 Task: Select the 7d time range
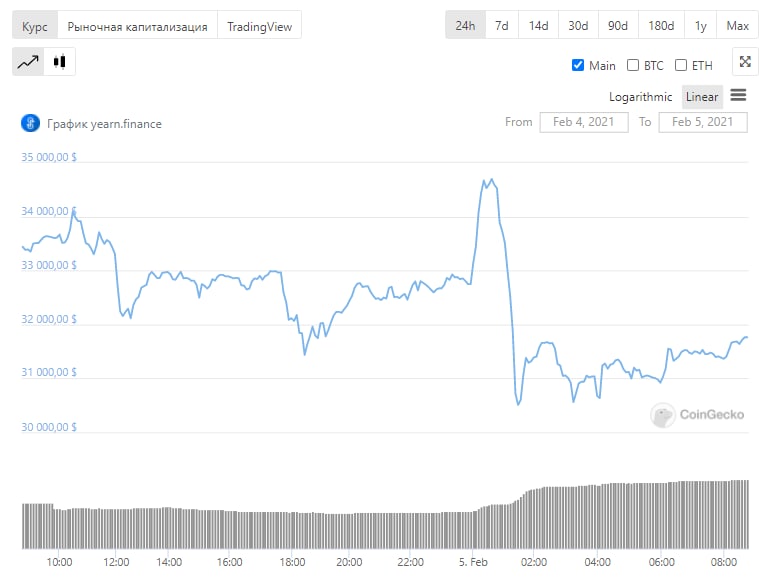[x=502, y=25]
